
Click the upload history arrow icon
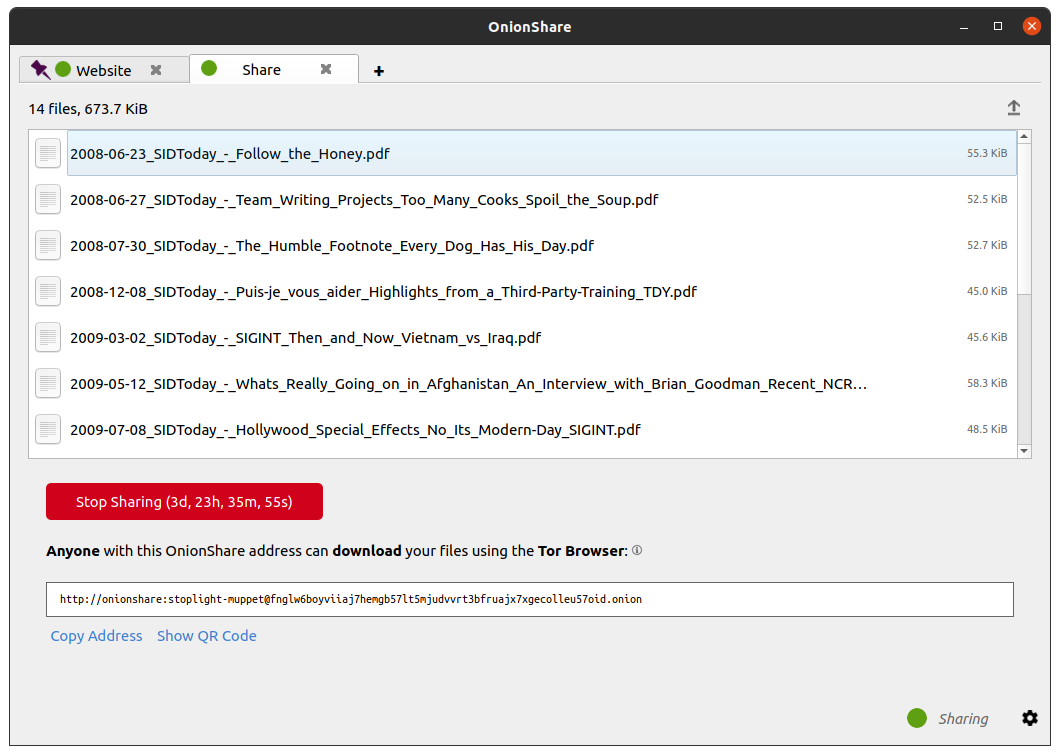(x=1013, y=108)
